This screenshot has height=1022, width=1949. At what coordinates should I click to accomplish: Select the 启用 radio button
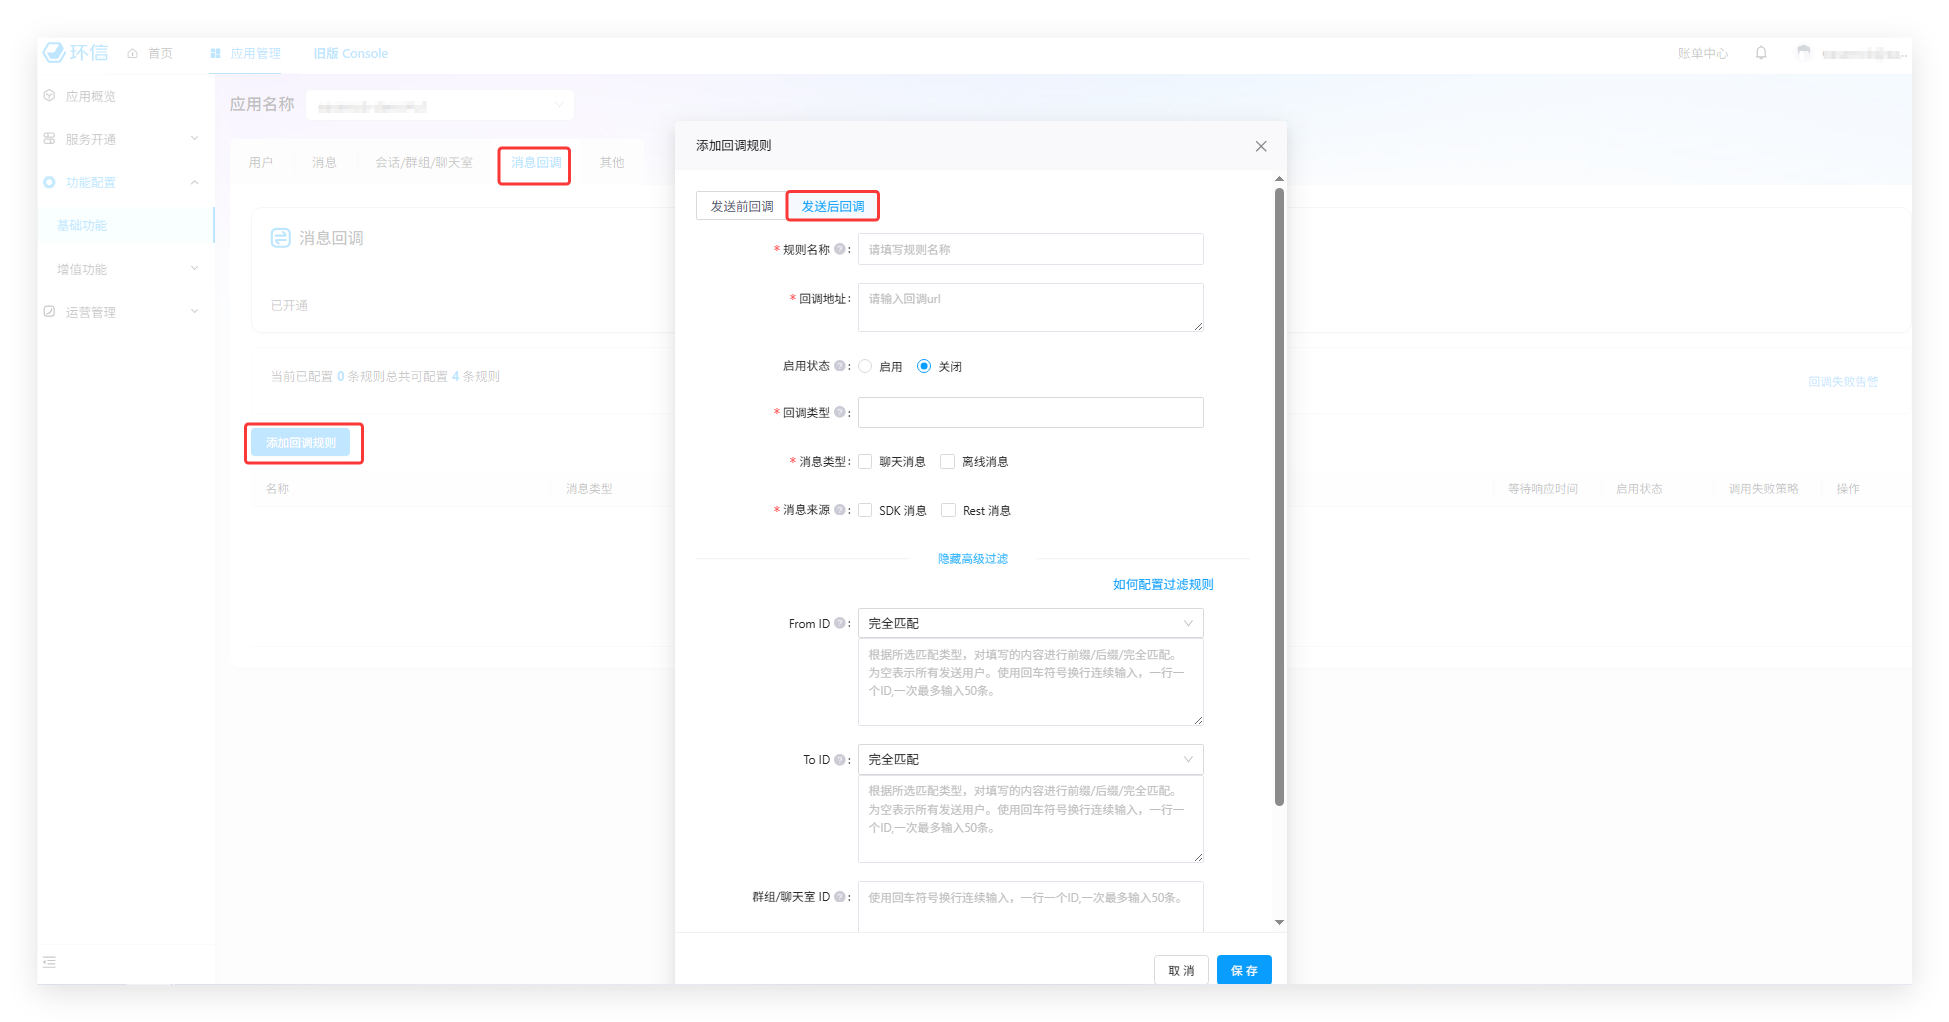pos(866,366)
